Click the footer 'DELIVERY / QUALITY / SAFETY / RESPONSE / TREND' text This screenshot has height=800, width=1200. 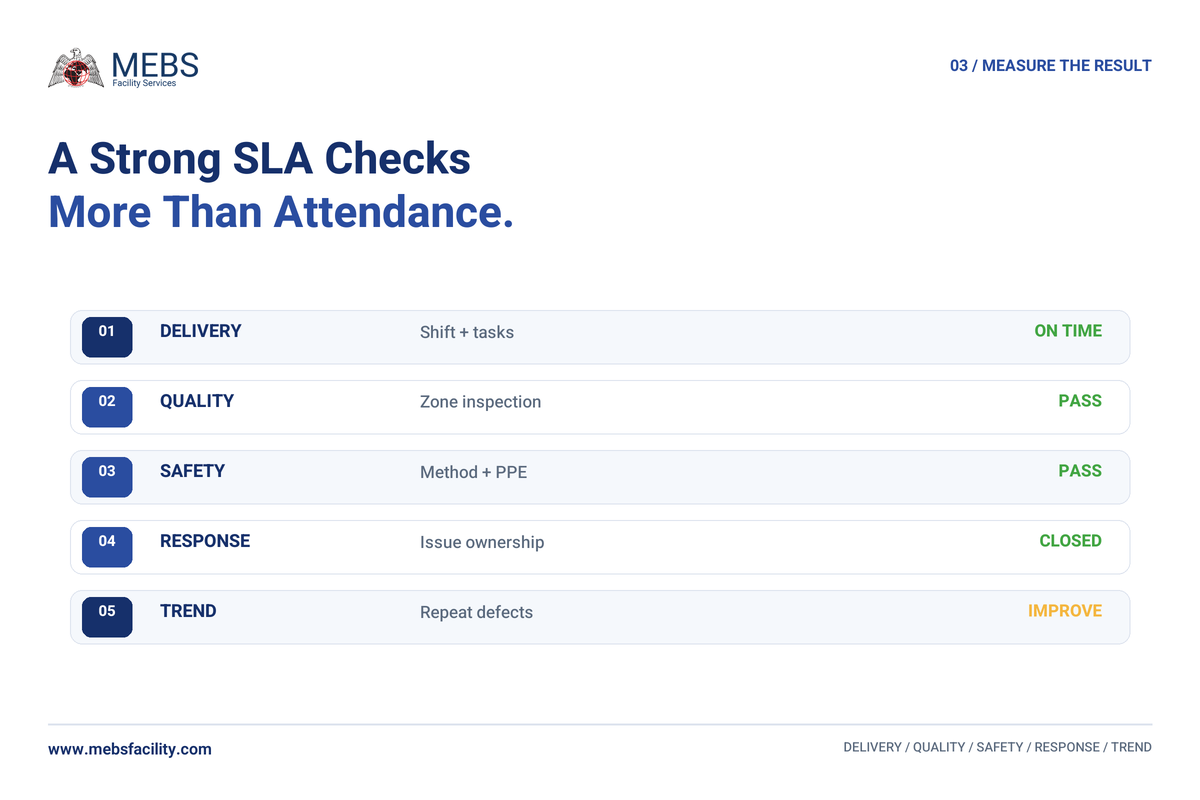click(x=998, y=747)
